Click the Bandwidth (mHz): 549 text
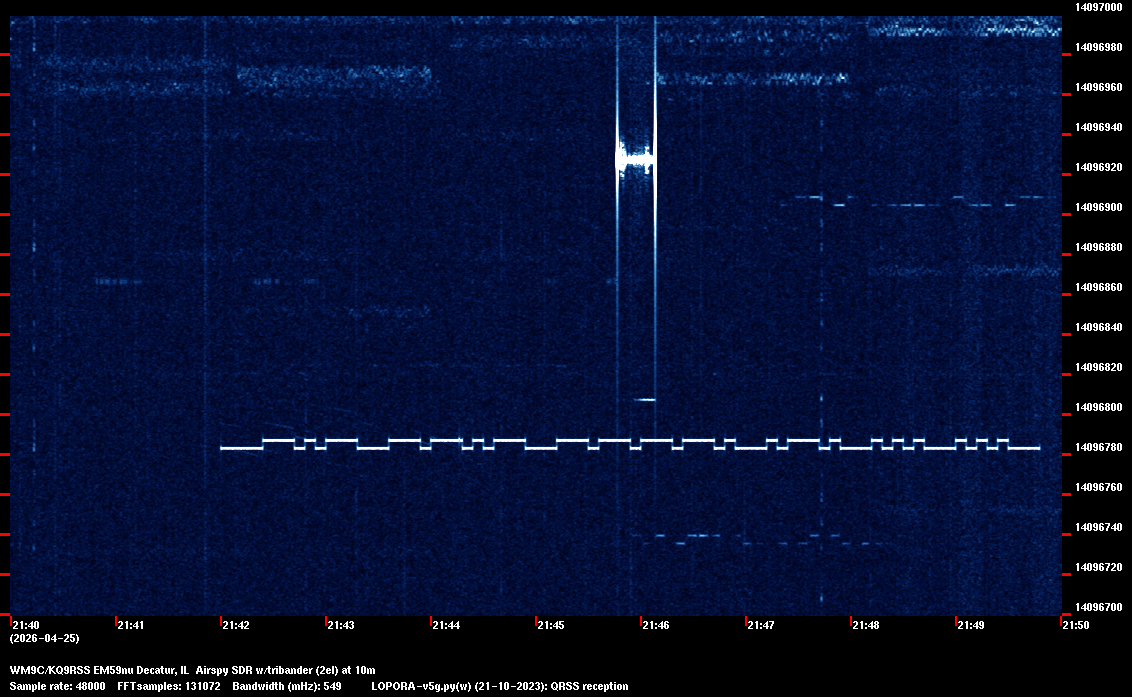Viewport: 1132px width, 697px height. click(x=289, y=686)
